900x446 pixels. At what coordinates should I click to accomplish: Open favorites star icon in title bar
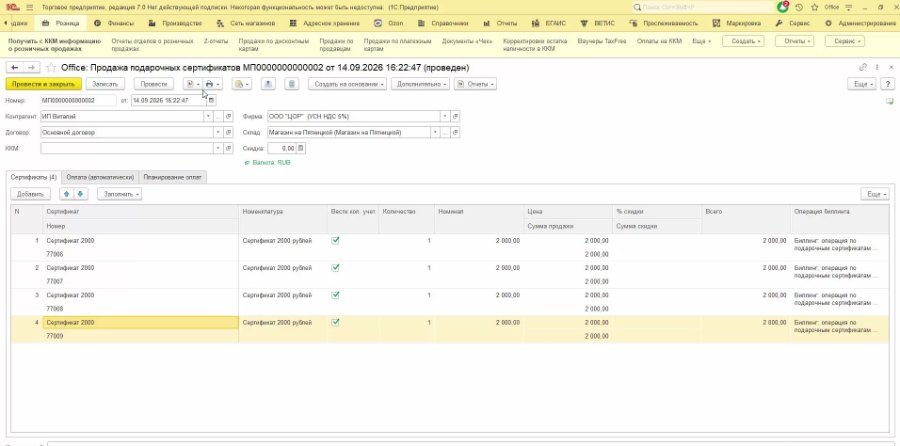pyautogui.click(x=814, y=7)
